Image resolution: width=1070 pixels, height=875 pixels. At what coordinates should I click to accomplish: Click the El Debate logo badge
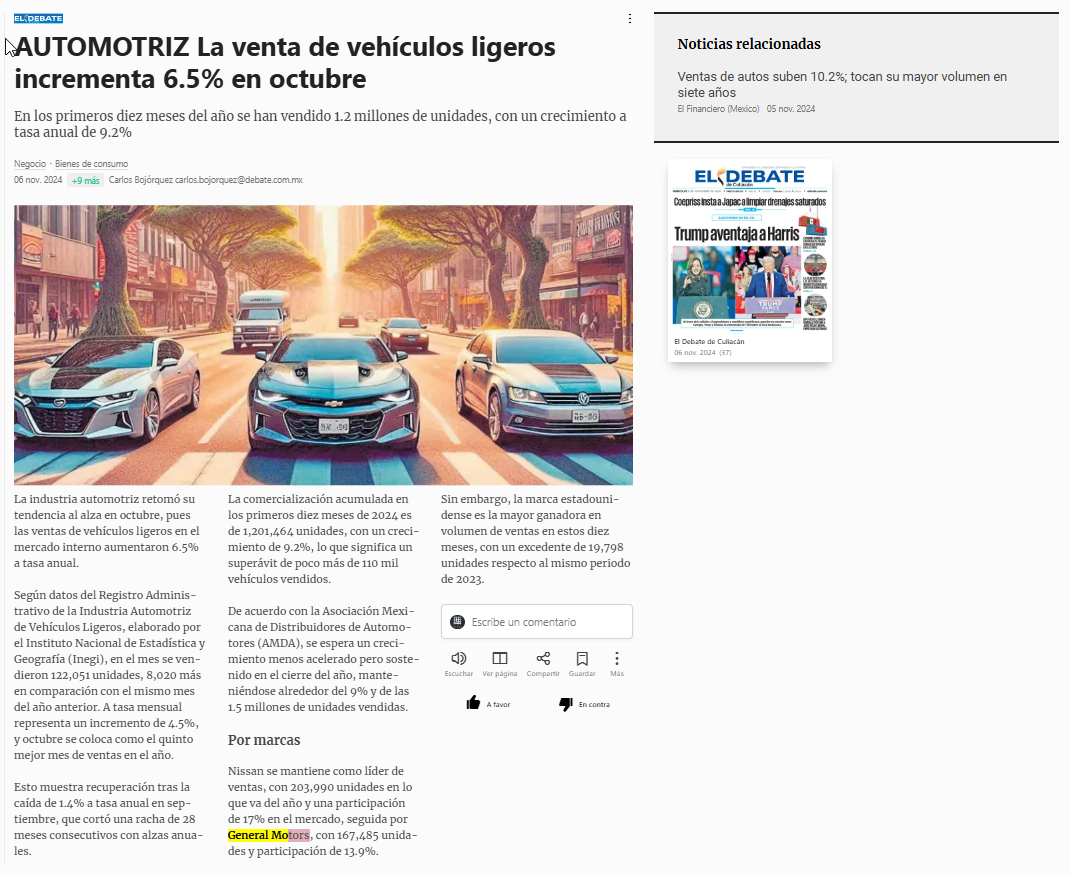point(38,18)
